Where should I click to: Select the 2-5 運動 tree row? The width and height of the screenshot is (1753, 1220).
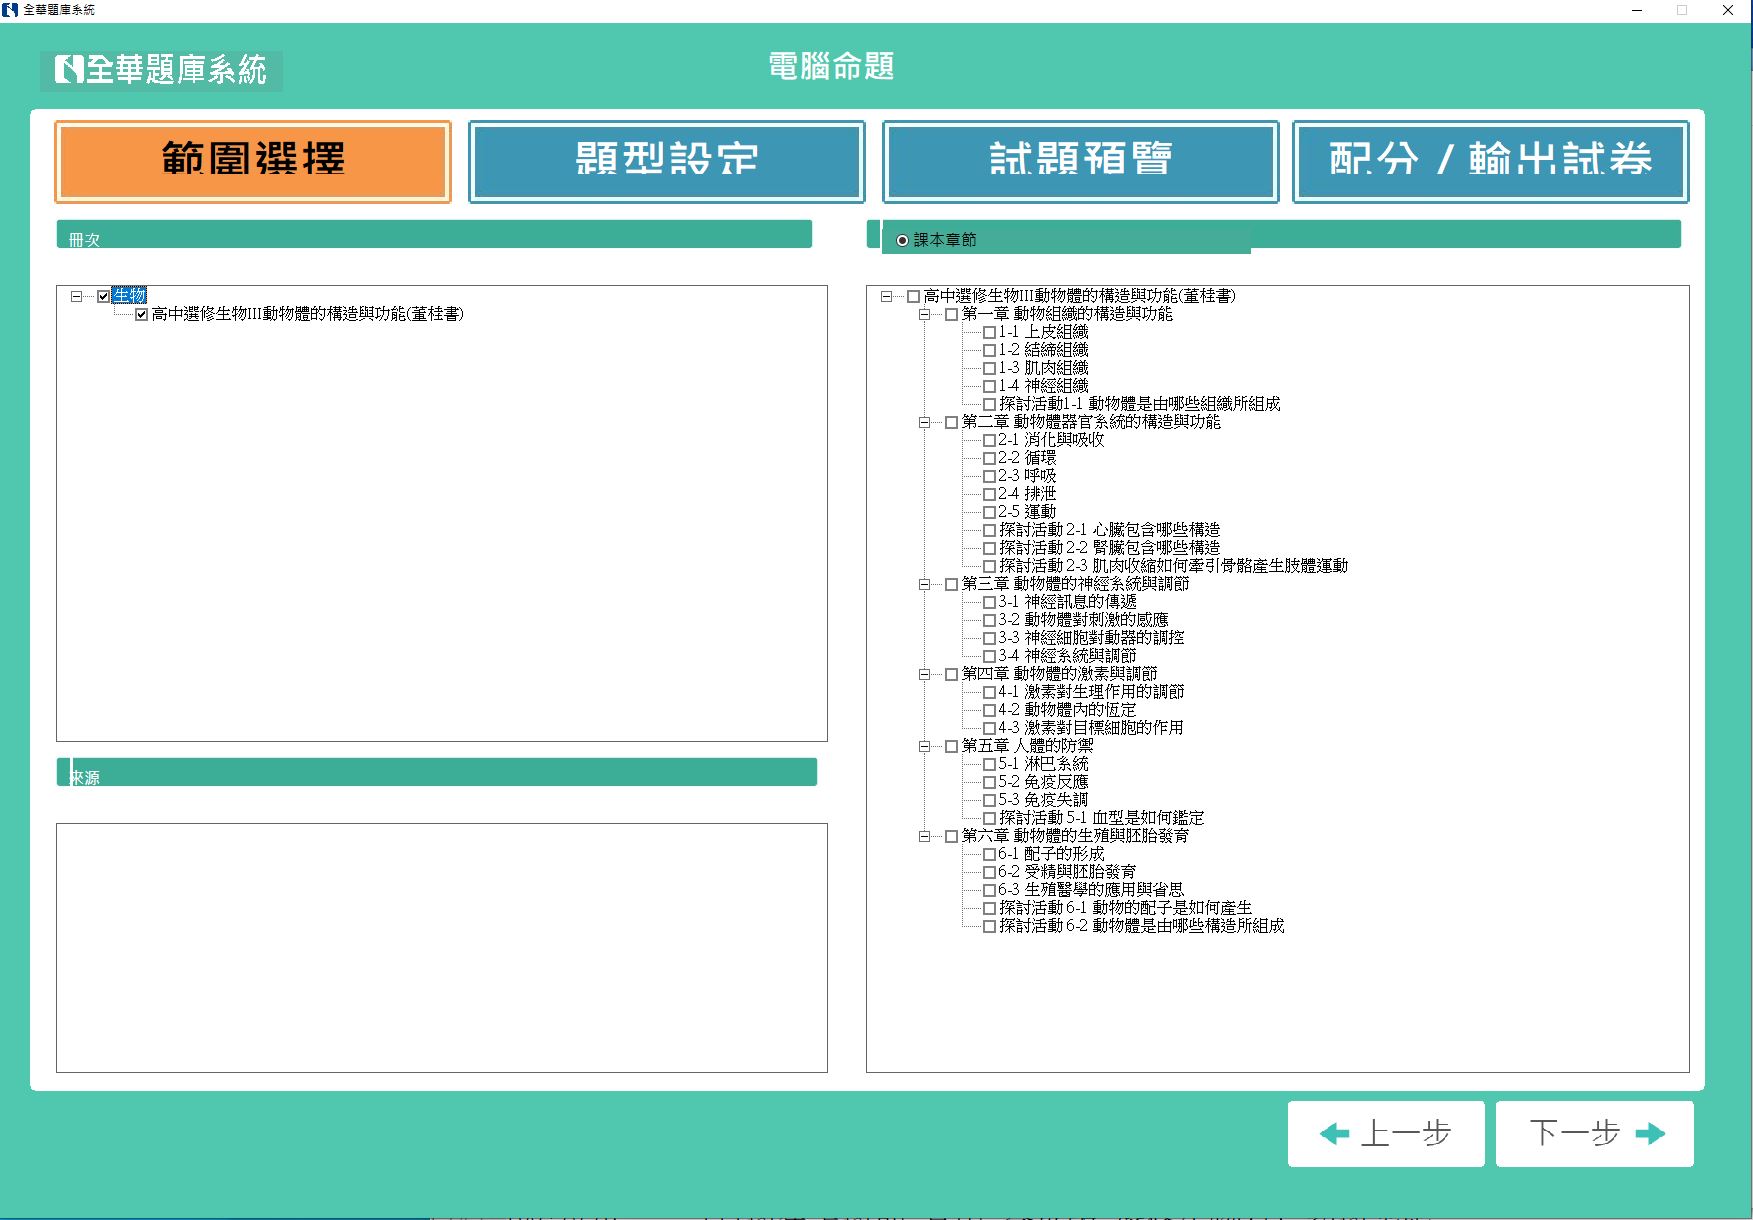pyautogui.click(x=1027, y=512)
